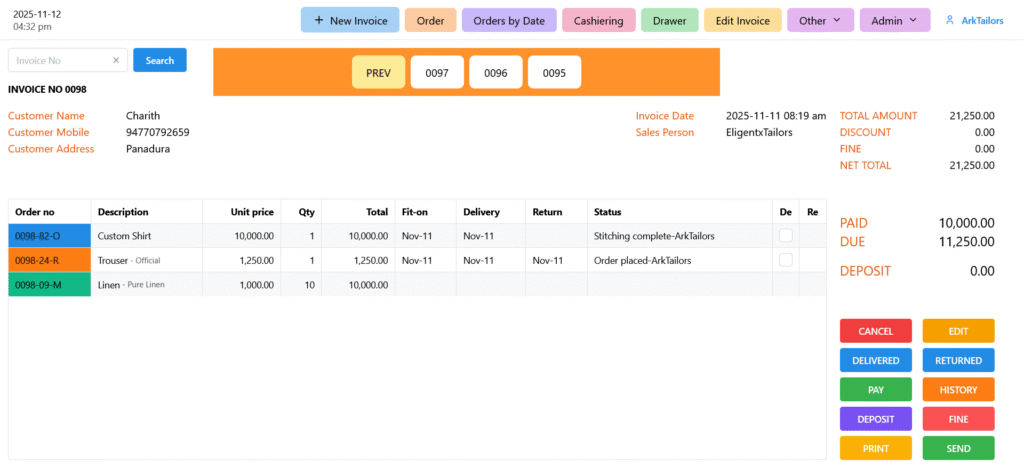Go to the Cashiering section
This screenshot has width=1024, height=468.
(x=598, y=20)
